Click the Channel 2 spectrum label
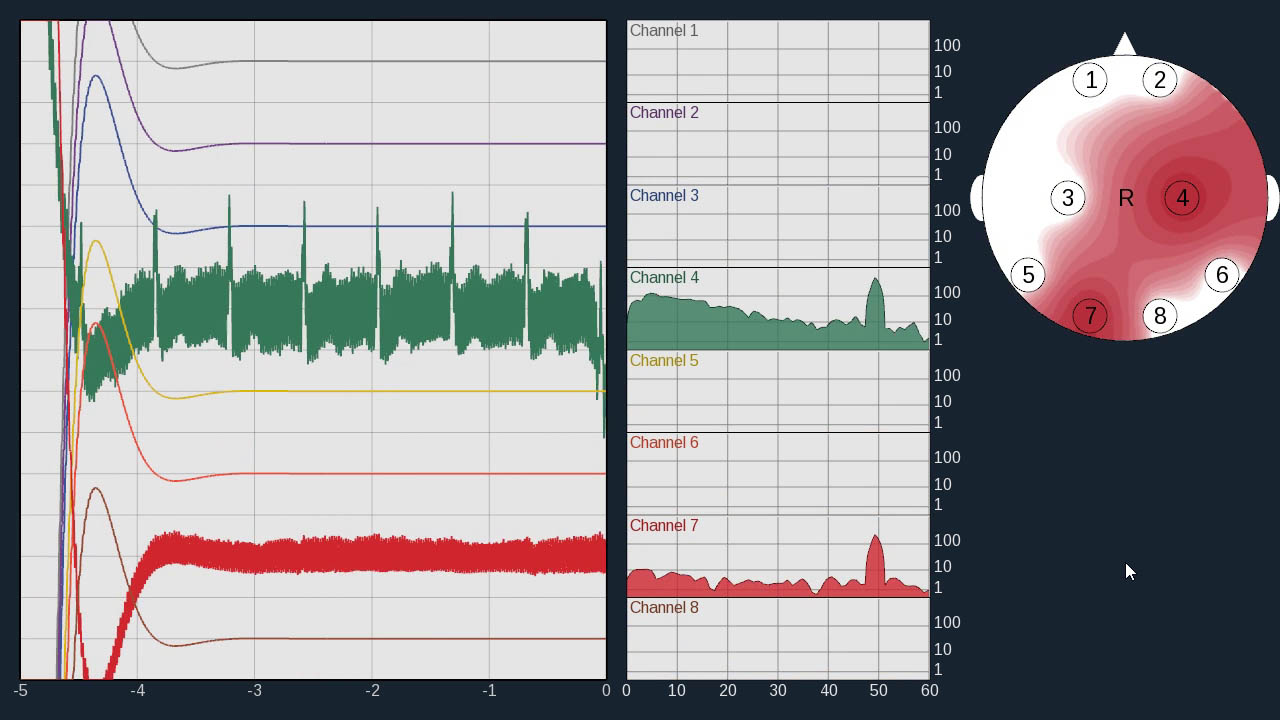The image size is (1280, 720). click(x=663, y=113)
